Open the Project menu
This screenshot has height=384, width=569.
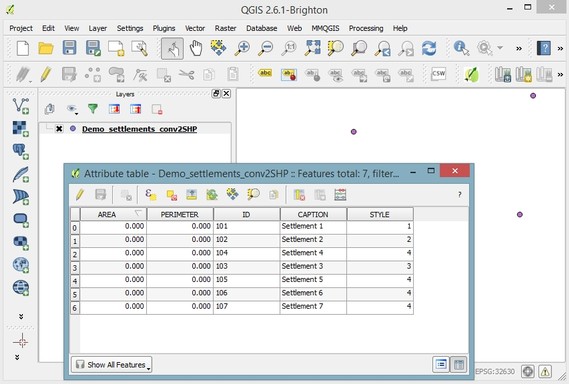click(x=21, y=28)
